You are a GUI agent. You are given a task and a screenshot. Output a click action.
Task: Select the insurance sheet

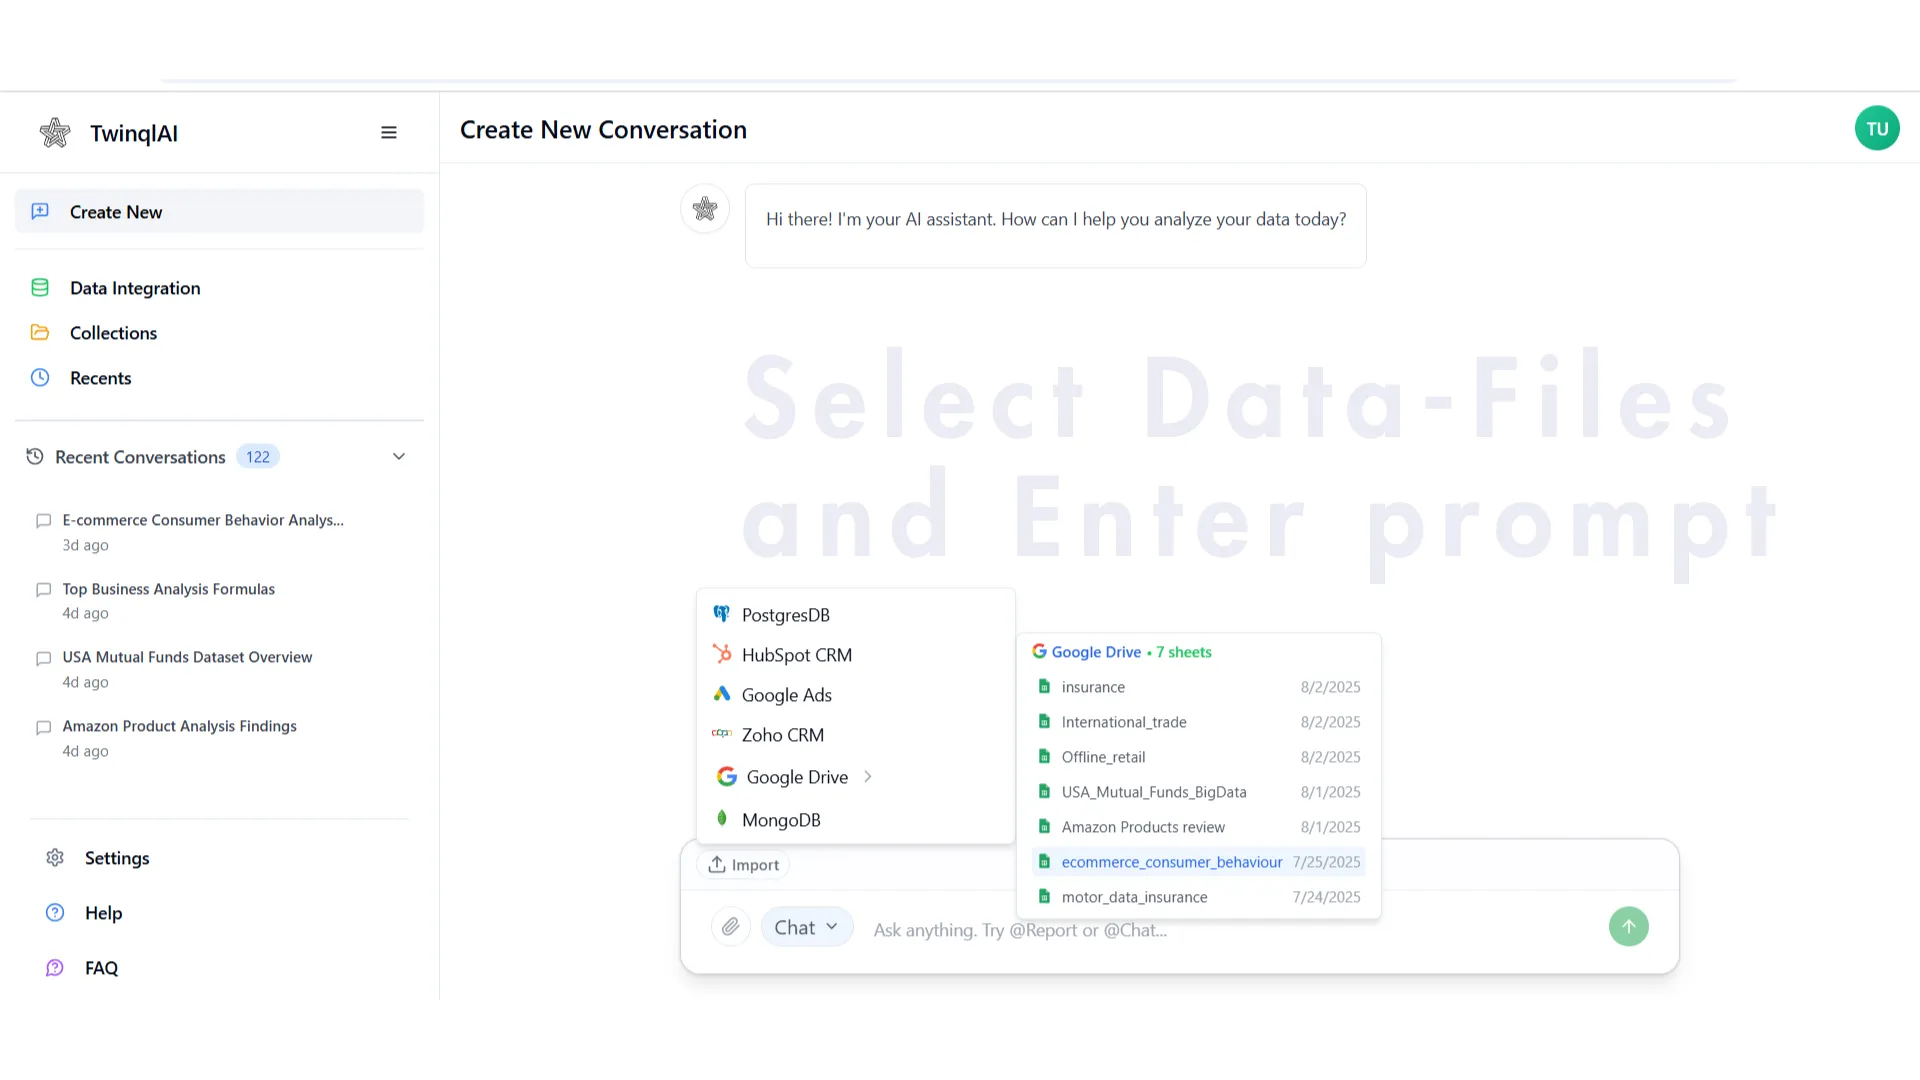[x=1093, y=687]
